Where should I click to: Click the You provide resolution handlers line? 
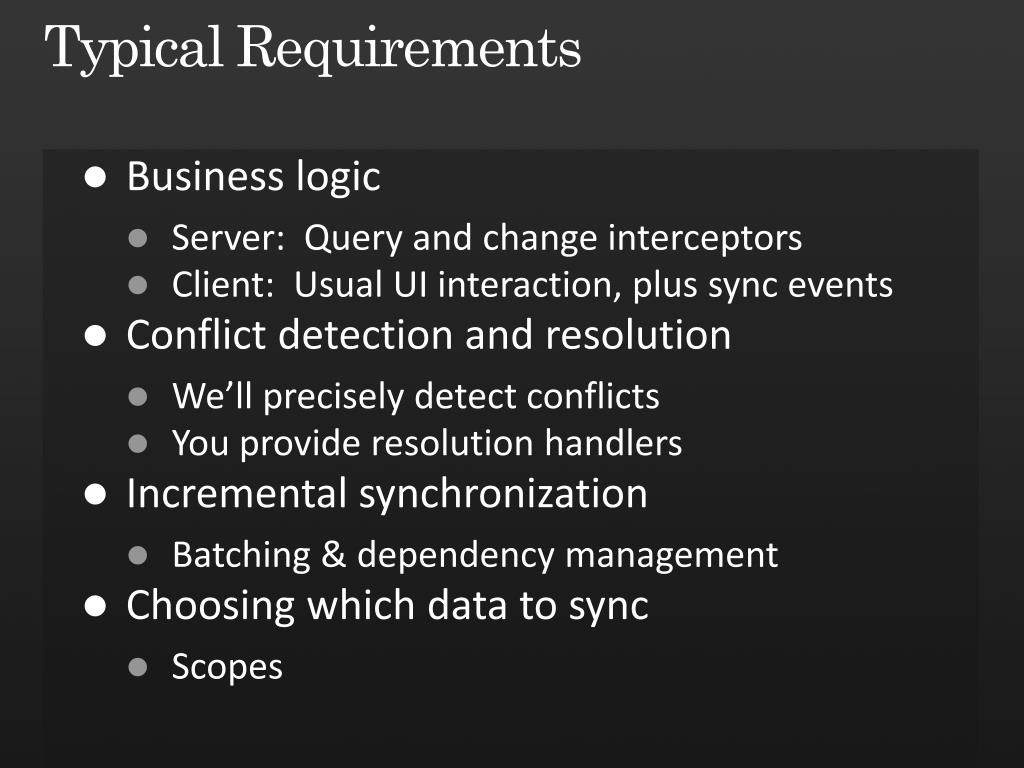pyautogui.click(x=427, y=444)
